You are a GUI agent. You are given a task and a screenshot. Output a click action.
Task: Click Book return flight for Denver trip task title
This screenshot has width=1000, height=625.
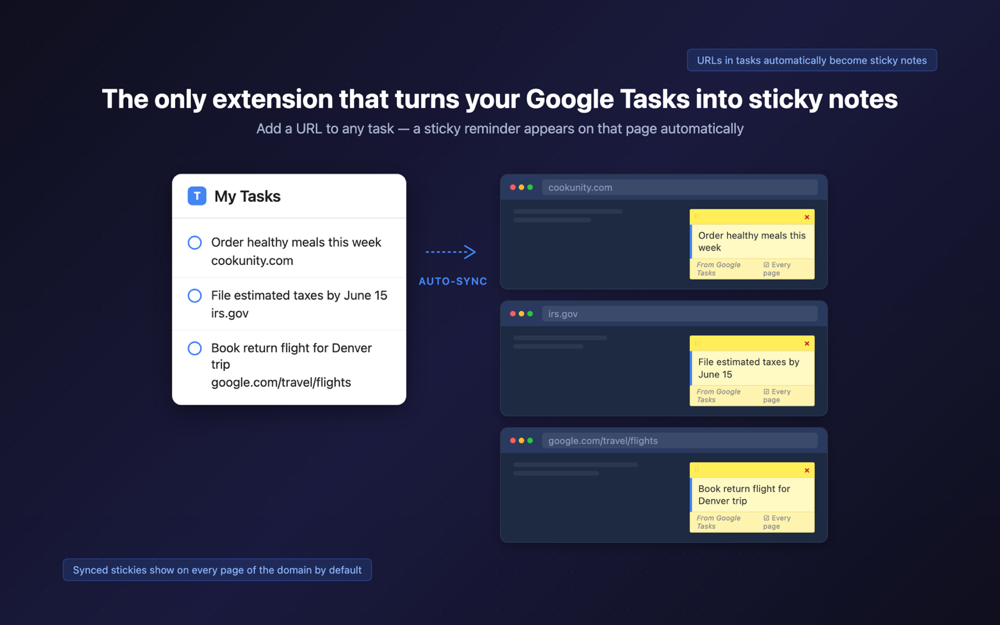[291, 356]
